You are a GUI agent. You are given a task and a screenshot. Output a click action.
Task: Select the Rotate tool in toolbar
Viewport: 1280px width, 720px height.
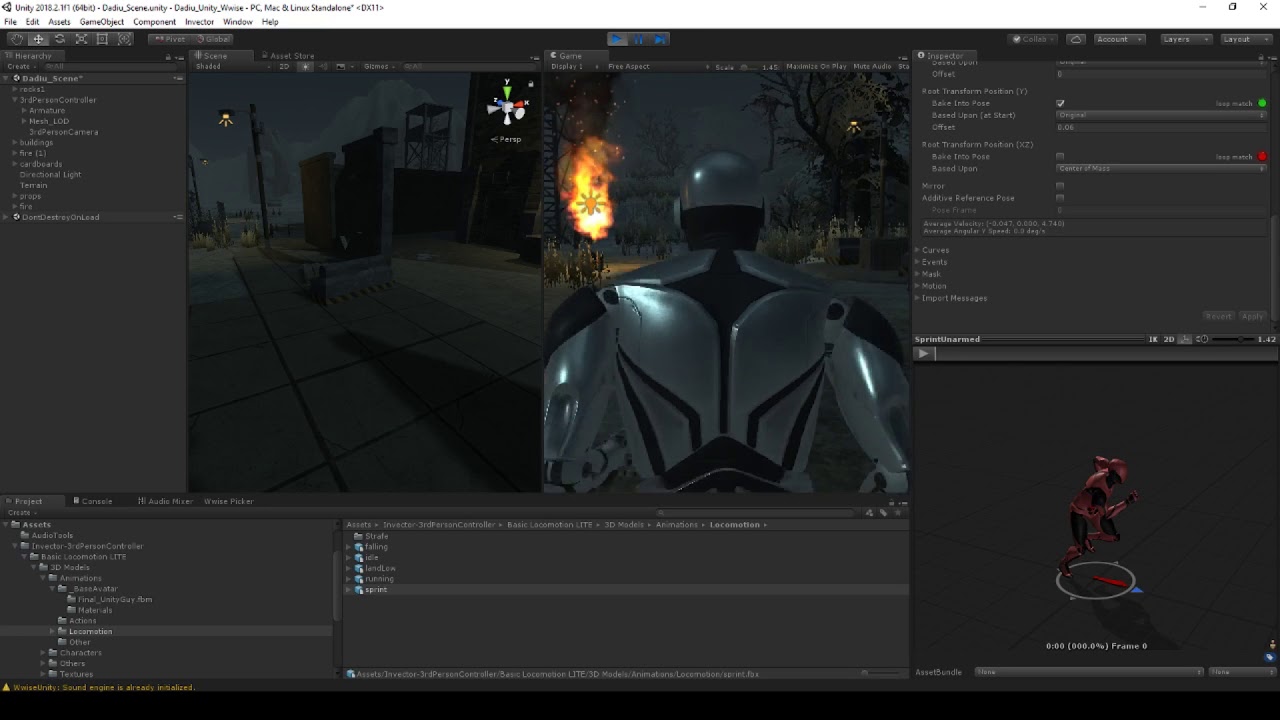click(60, 39)
